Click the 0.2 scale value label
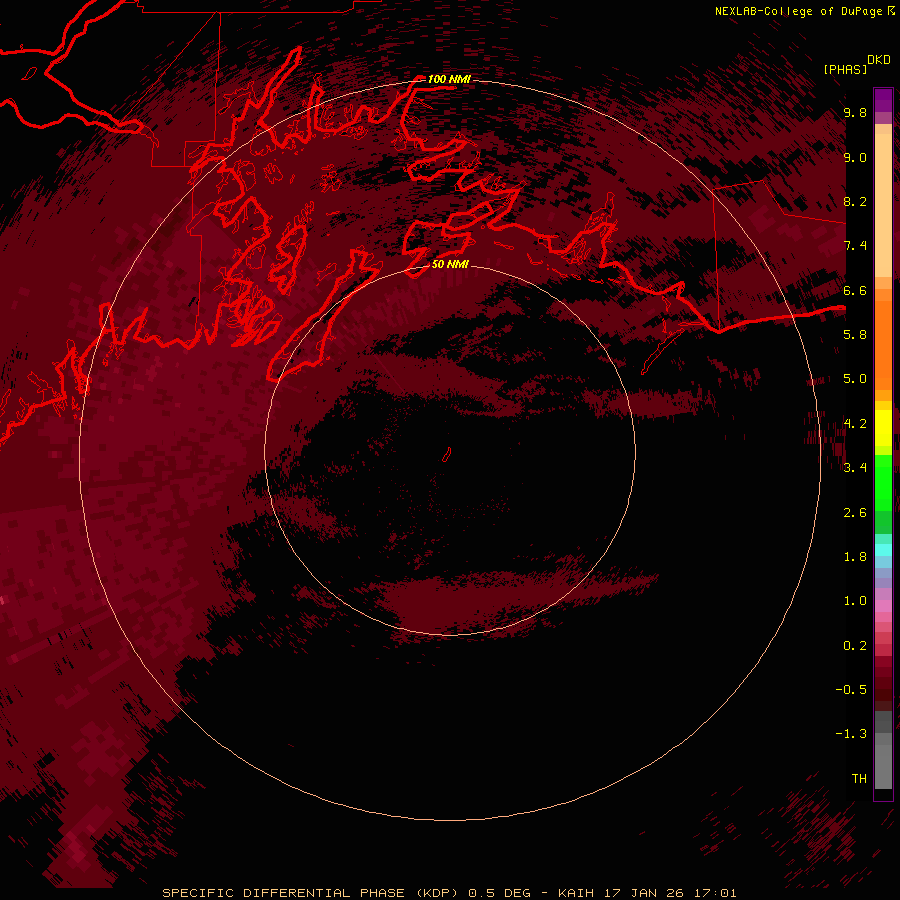The width and height of the screenshot is (900, 900). tap(855, 646)
